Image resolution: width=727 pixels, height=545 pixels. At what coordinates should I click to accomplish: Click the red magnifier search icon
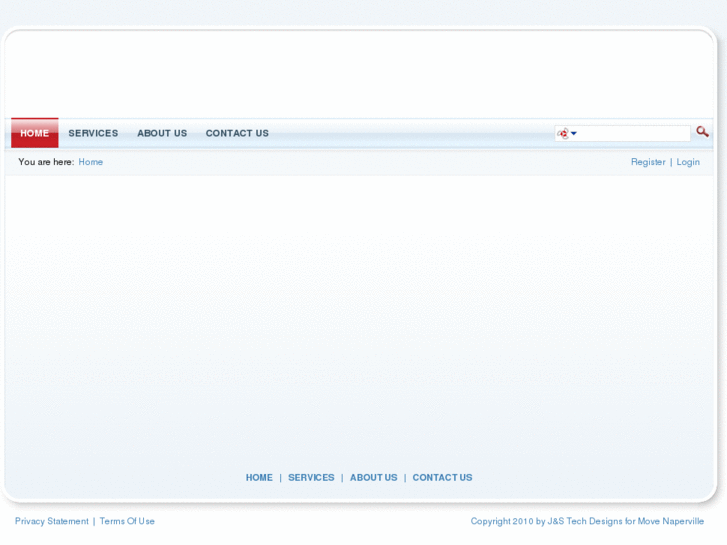[x=702, y=132]
